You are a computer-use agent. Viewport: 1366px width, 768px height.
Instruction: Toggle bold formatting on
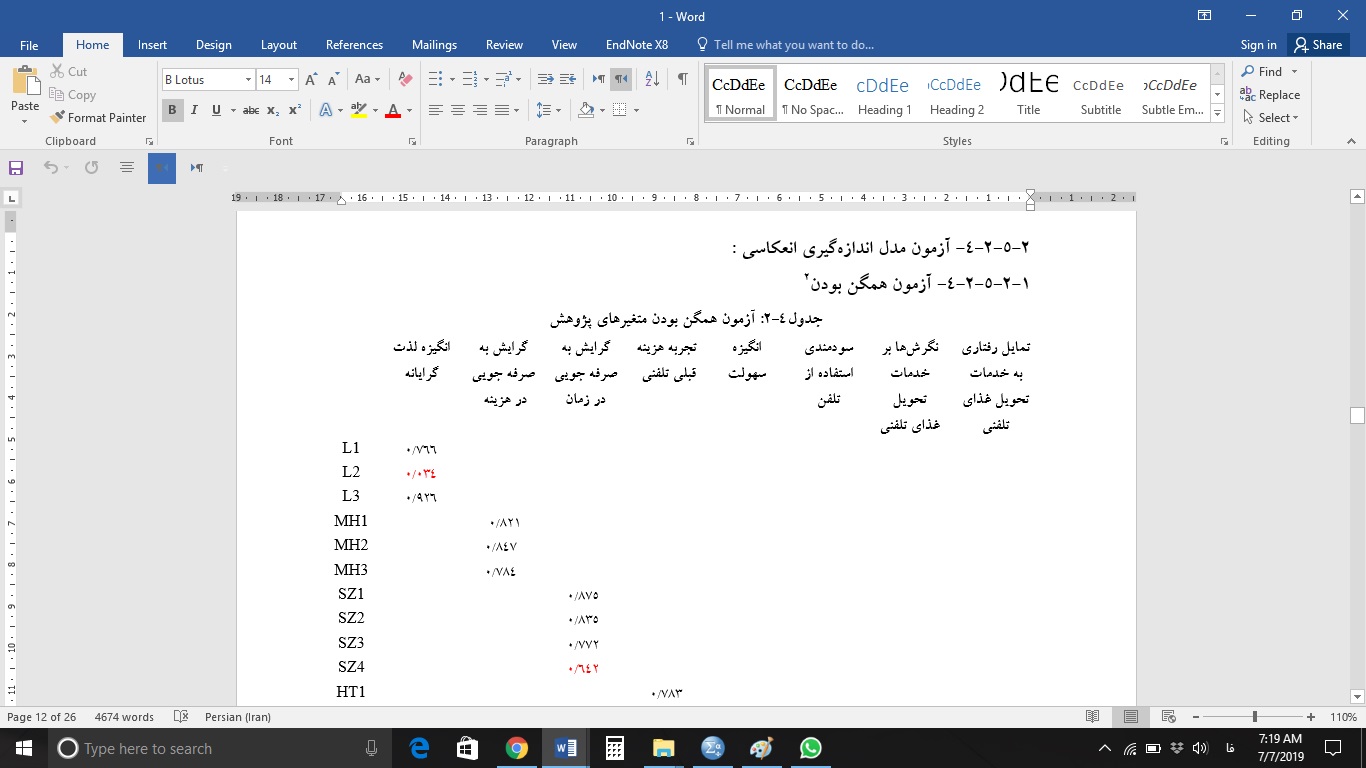[x=171, y=111]
